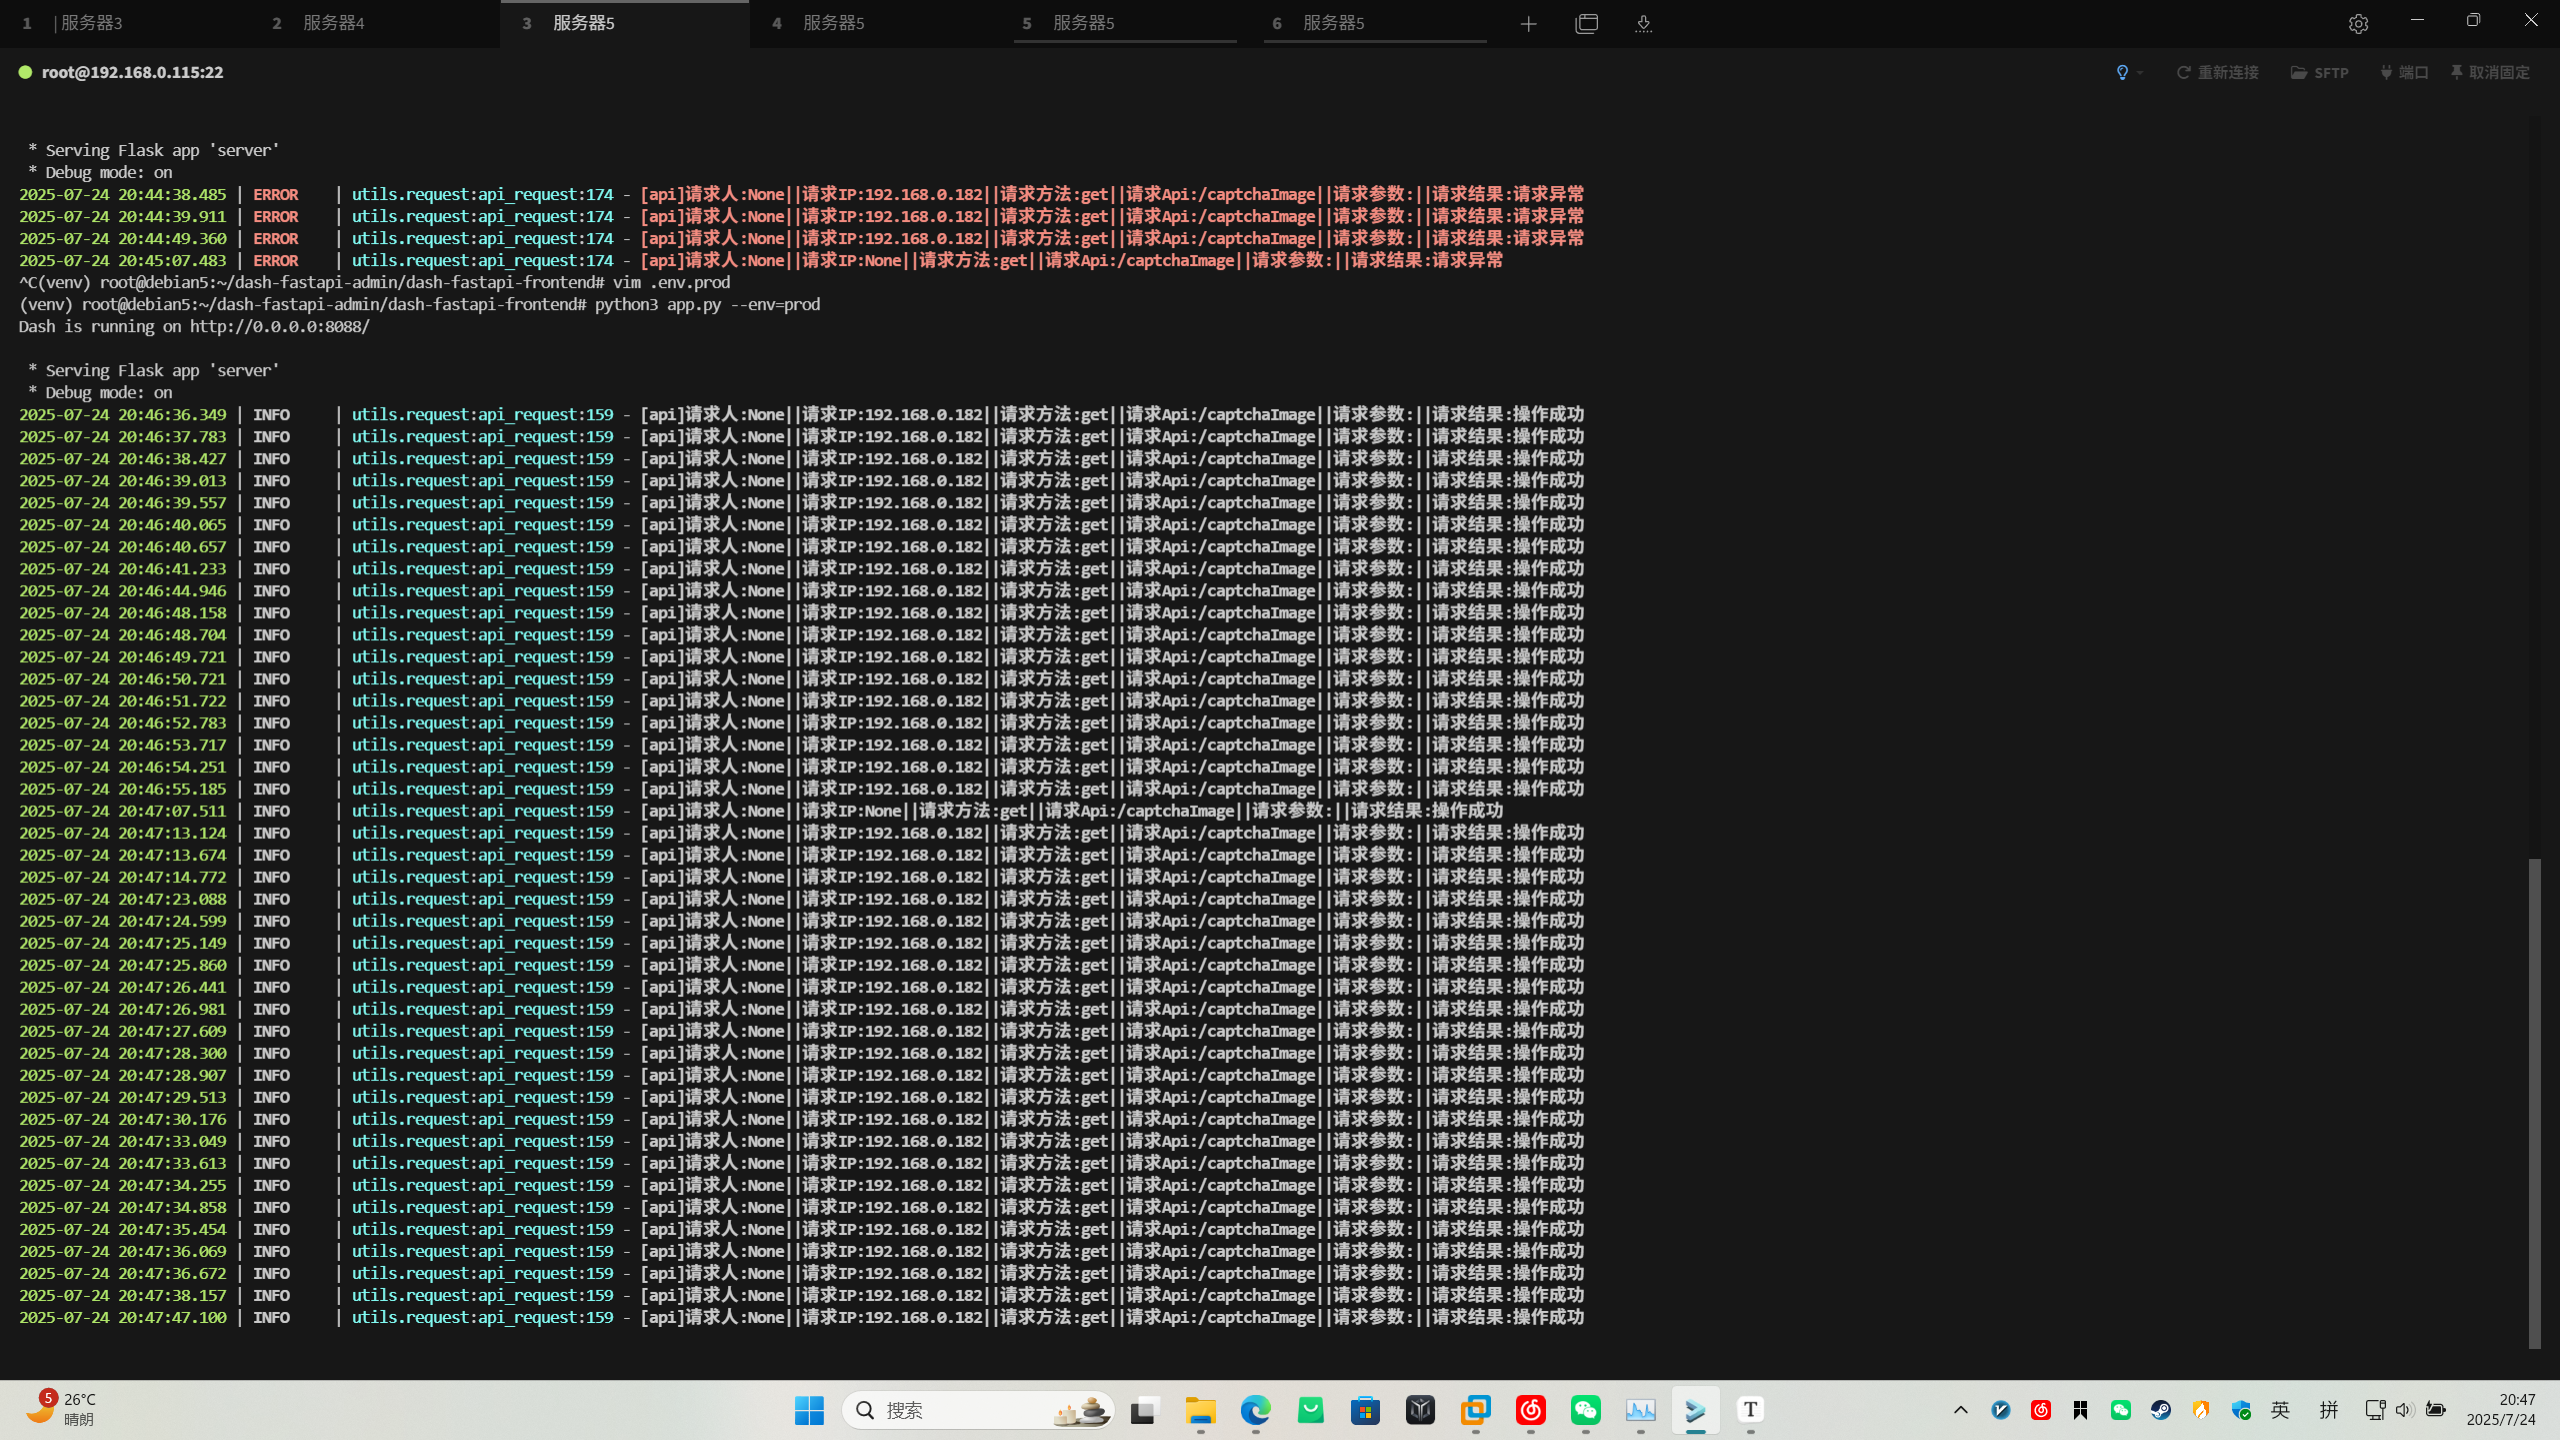
Task: Click the root@192.168.0.115:22 connection label
Action: (133, 72)
